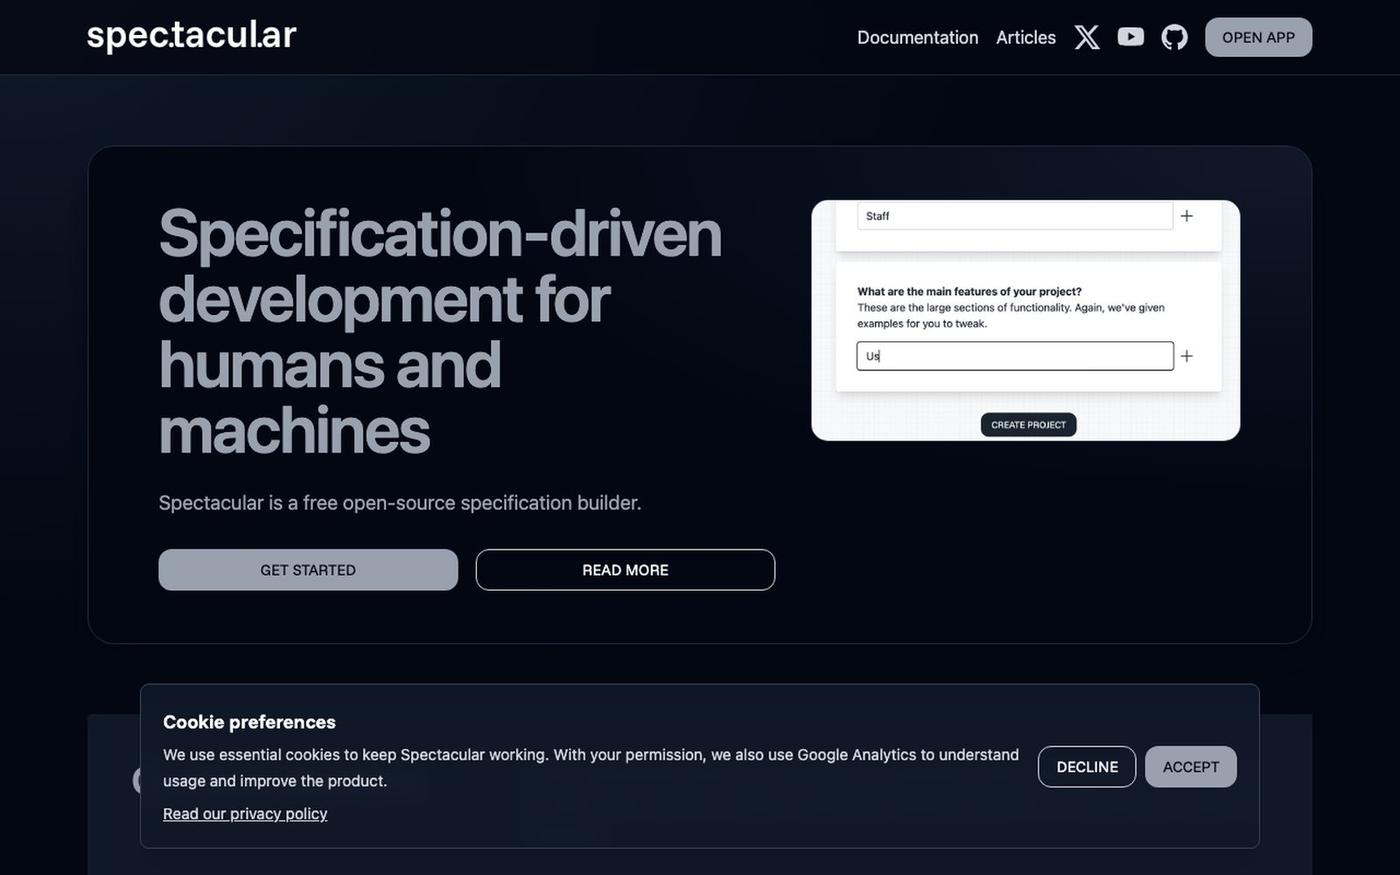Click the GET STARTED button
Viewport: 1400px width, 875px height.
pos(308,570)
